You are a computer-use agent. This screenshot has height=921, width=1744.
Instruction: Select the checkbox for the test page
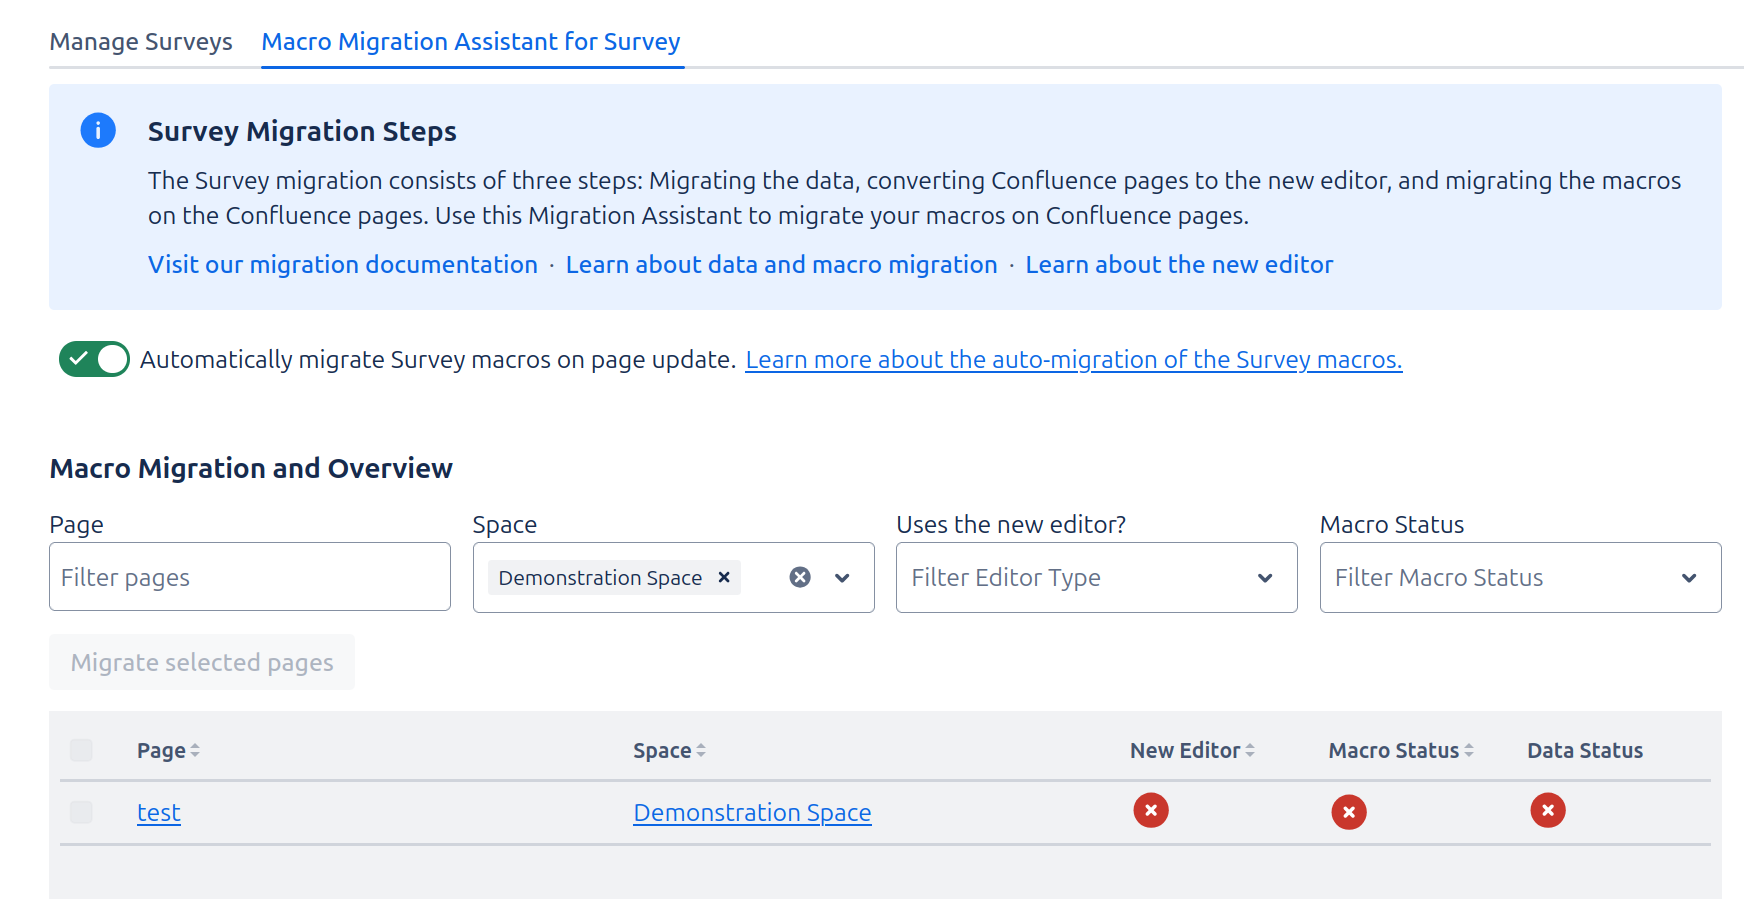[x=81, y=812]
